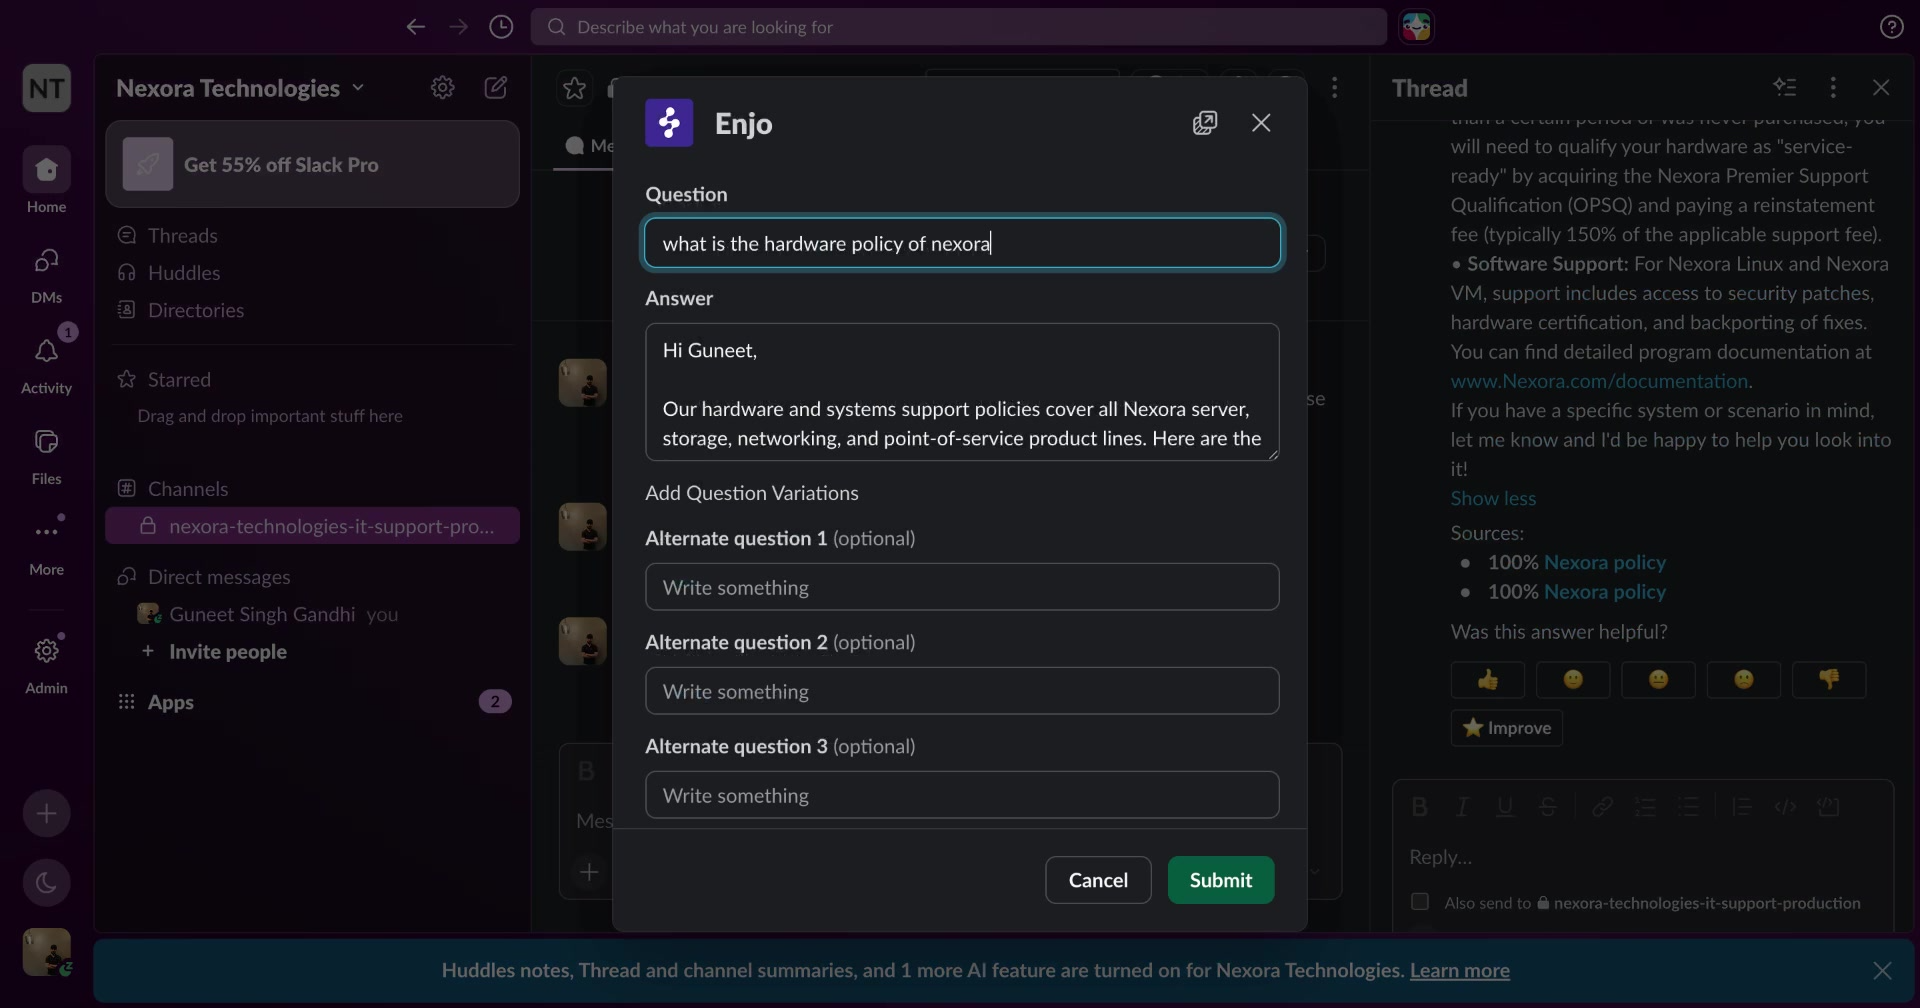Open the Home view in sidebar
This screenshot has height=1008, width=1920.
(46, 180)
